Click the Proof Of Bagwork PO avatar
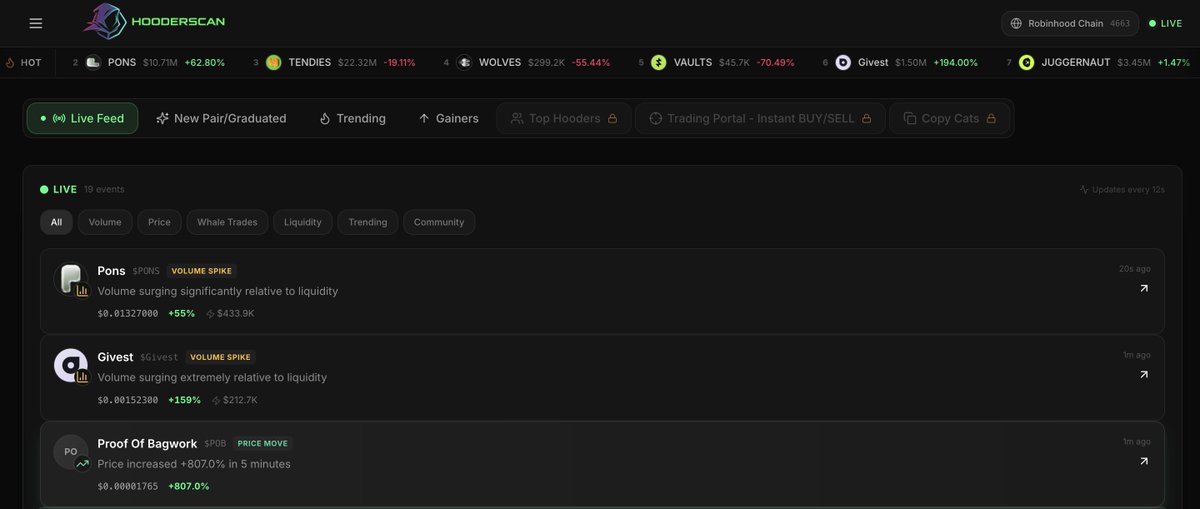The width and height of the screenshot is (1200, 509). 71,452
